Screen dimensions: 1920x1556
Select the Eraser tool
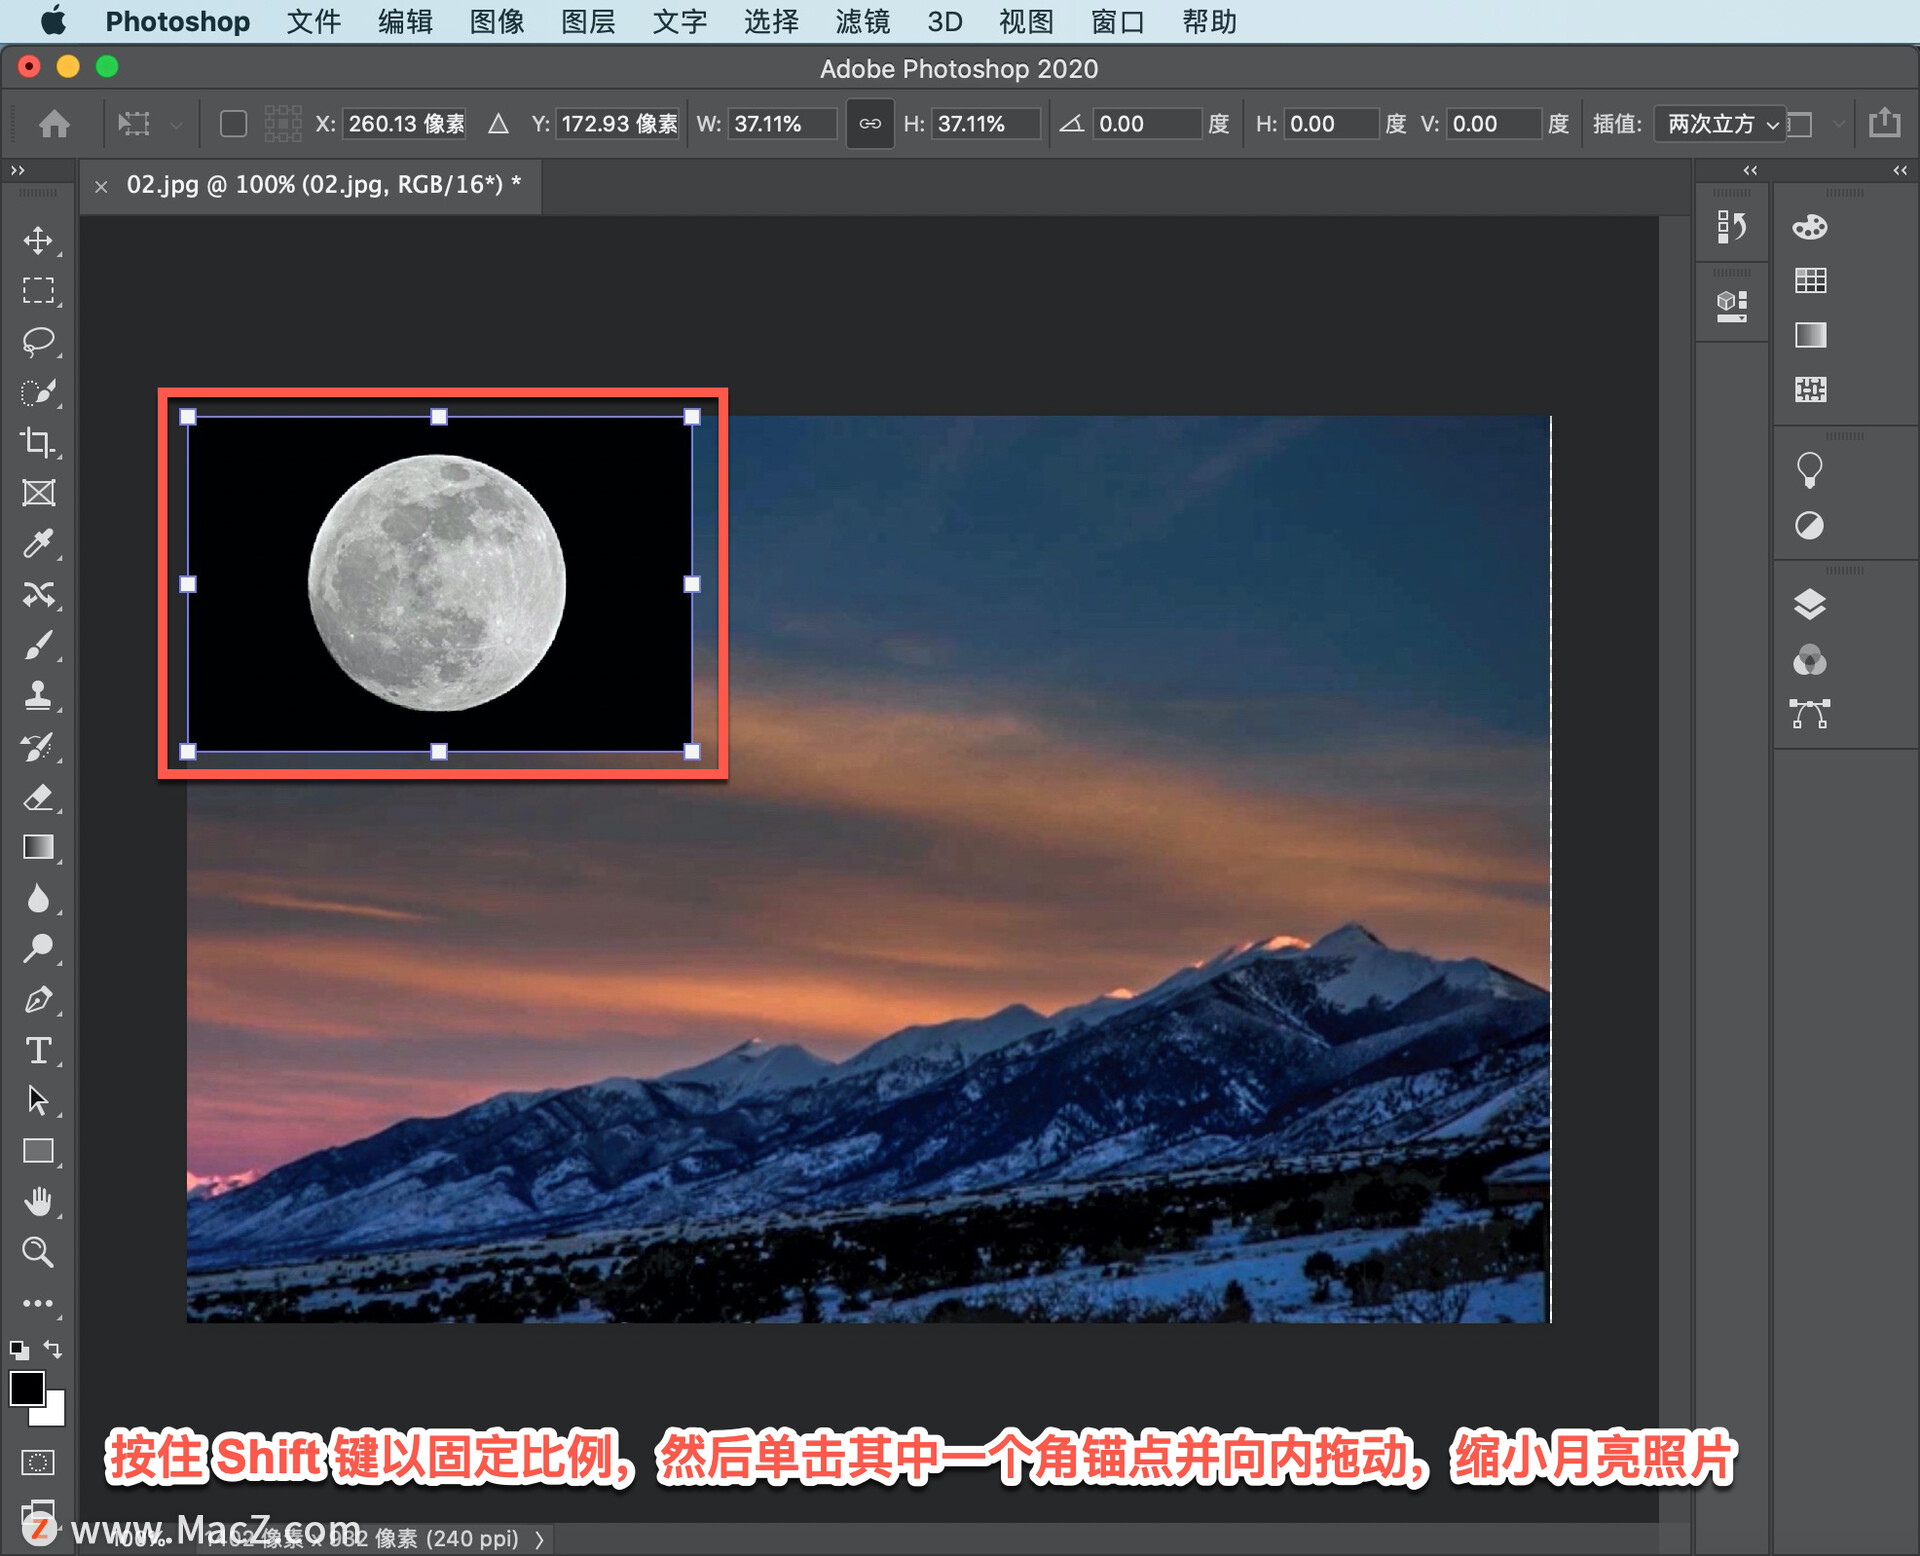[38, 798]
